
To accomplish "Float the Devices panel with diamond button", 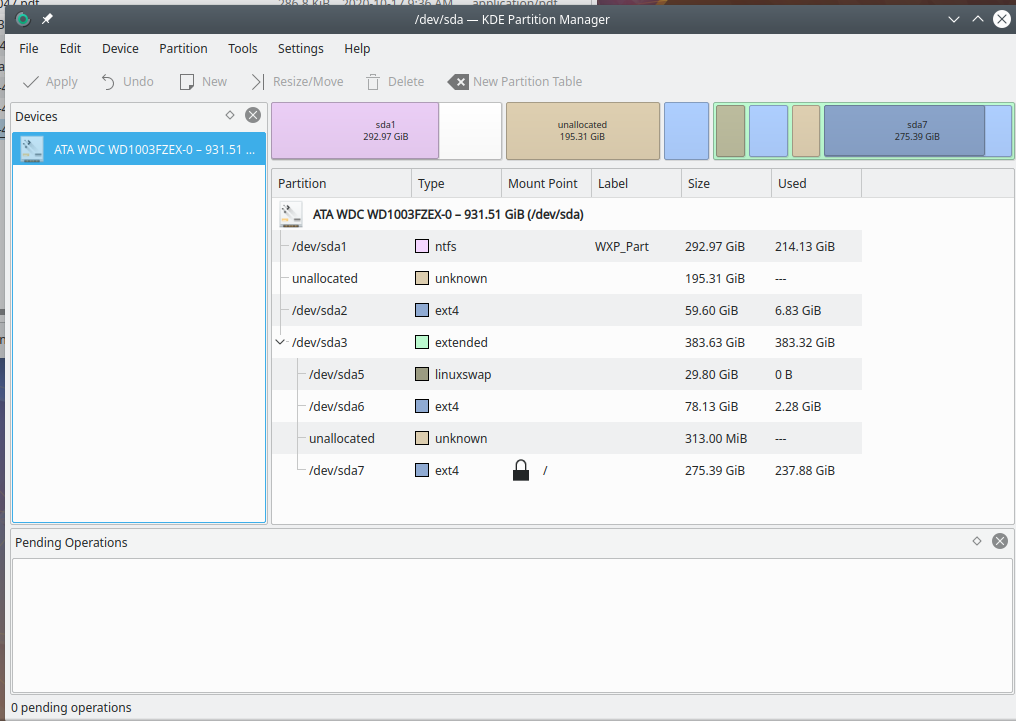I will point(230,115).
